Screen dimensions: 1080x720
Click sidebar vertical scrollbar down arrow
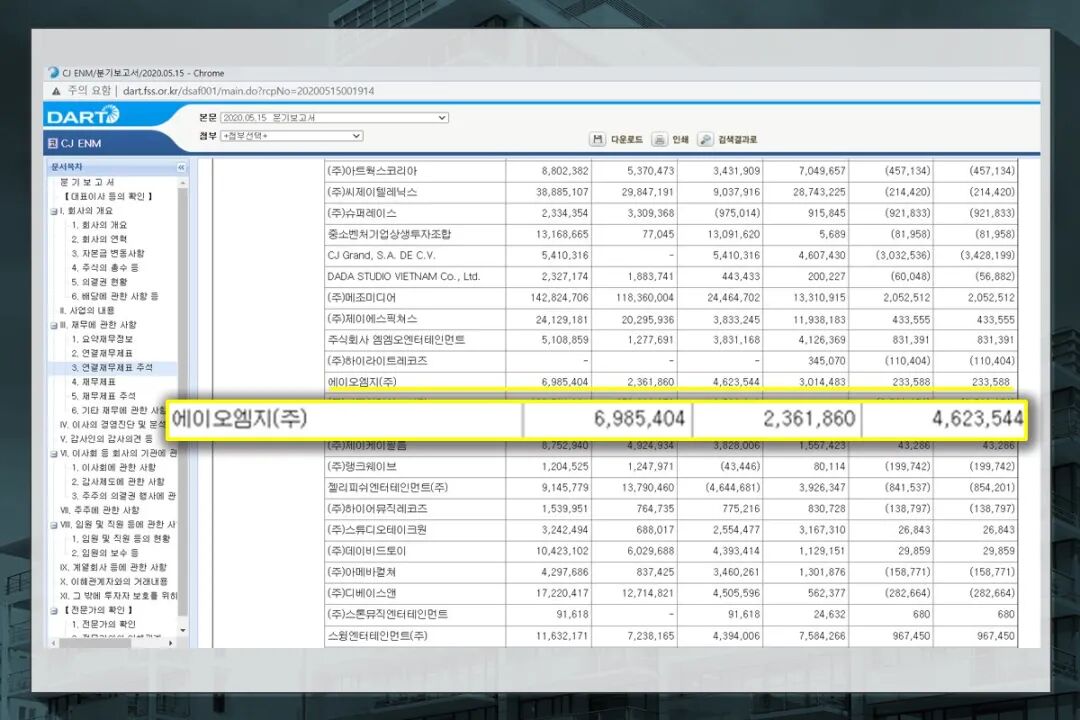pos(183,630)
